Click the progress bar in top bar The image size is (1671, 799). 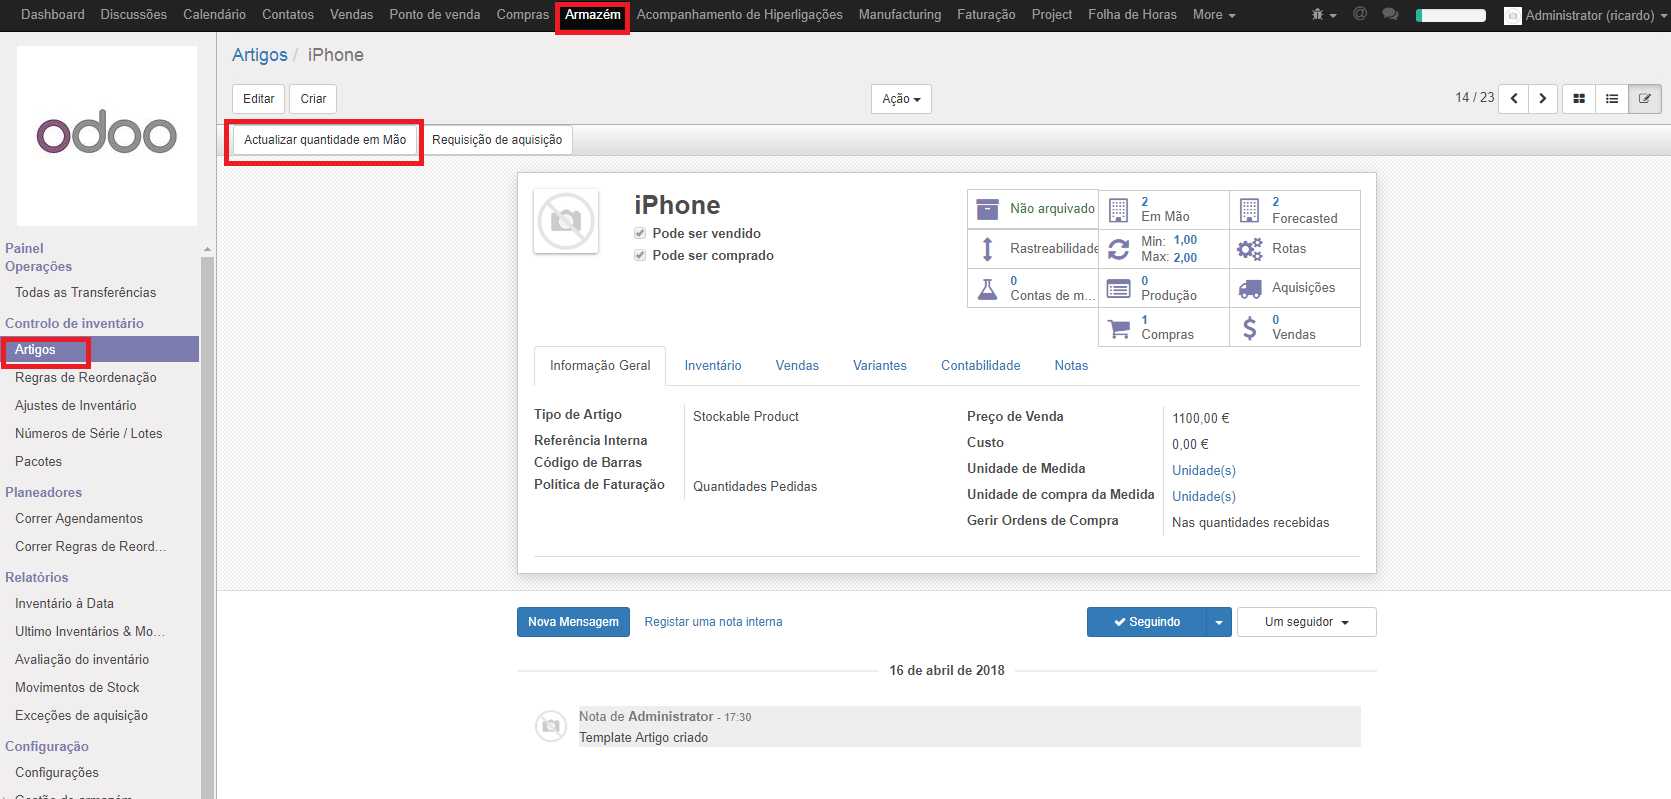(x=1451, y=15)
